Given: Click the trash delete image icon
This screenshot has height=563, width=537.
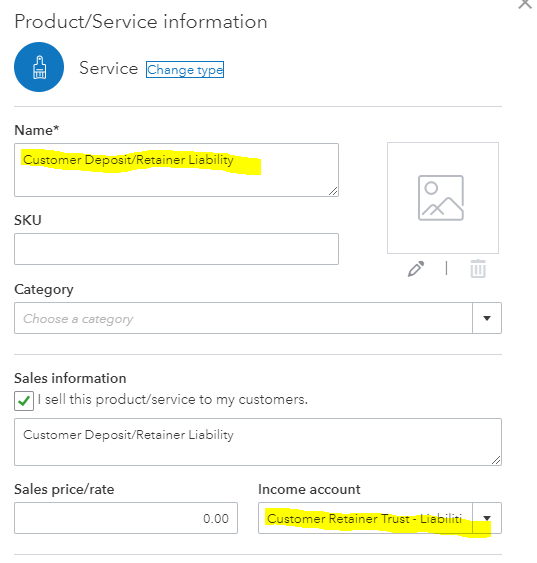Looking at the screenshot, I should point(478,269).
